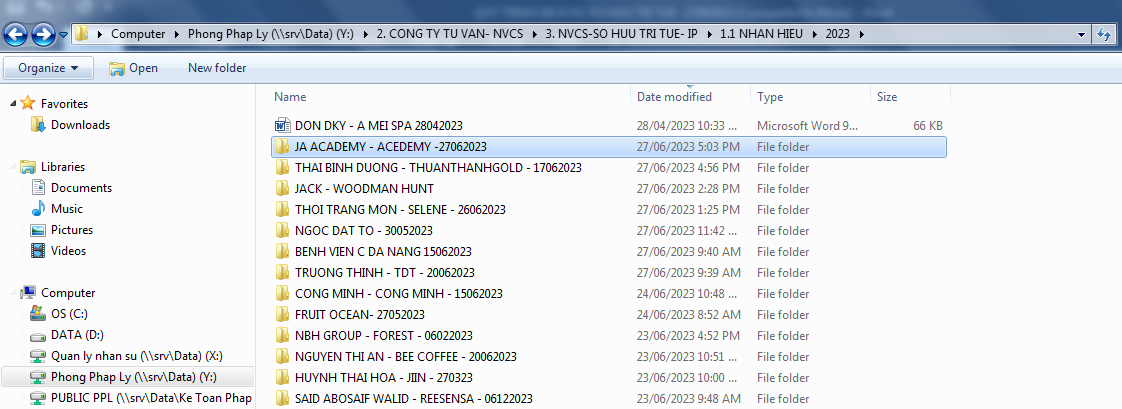Collapse the Computer group triangle
The width and height of the screenshot is (1122, 409).
(13, 293)
